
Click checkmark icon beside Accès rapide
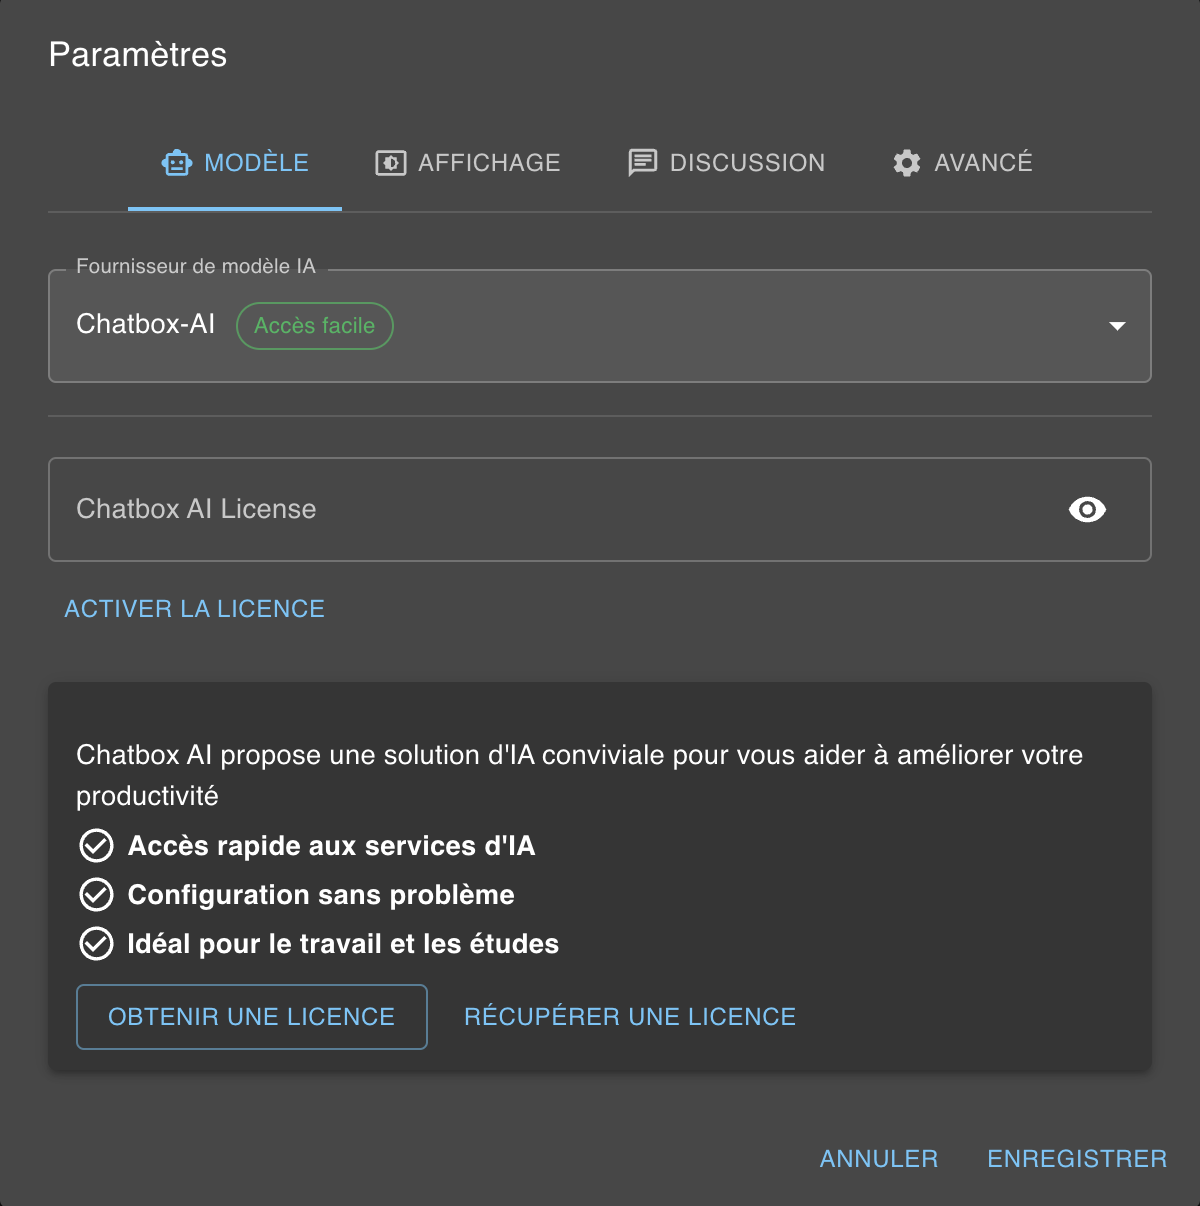tap(96, 846)
